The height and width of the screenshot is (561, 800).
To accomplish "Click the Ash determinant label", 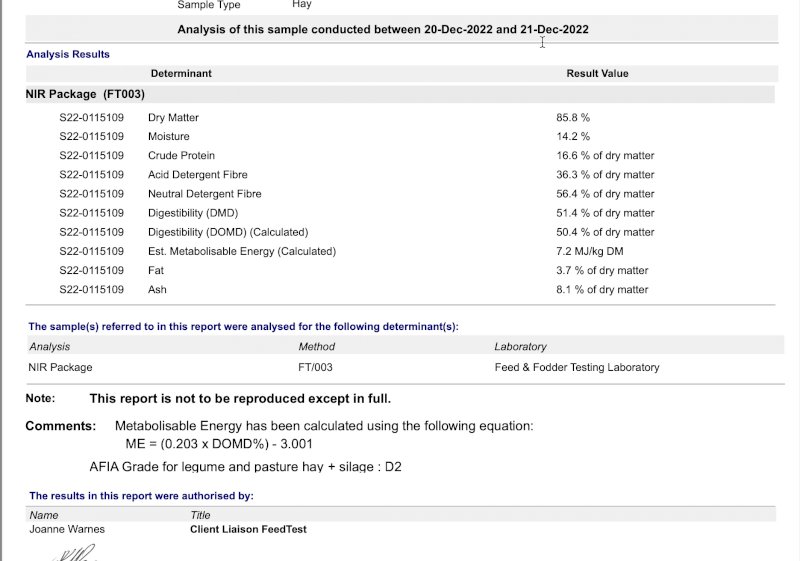I will click(157, 290).
